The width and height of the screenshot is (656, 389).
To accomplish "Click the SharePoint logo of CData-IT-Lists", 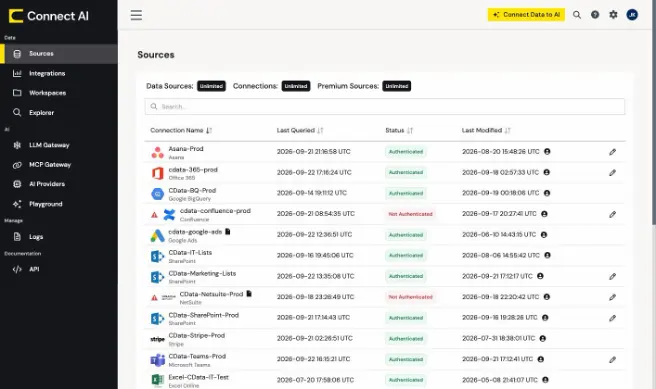I will [157, 256].
